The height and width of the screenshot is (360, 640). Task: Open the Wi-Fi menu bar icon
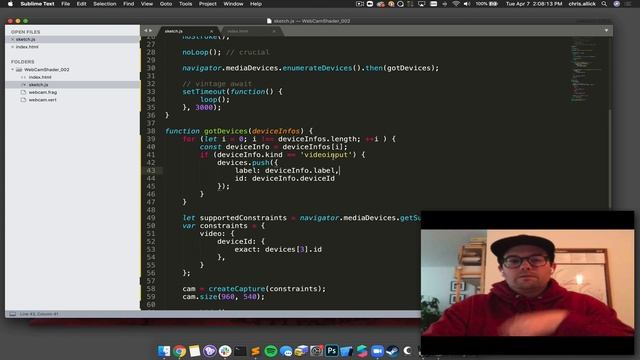[456, 4]
